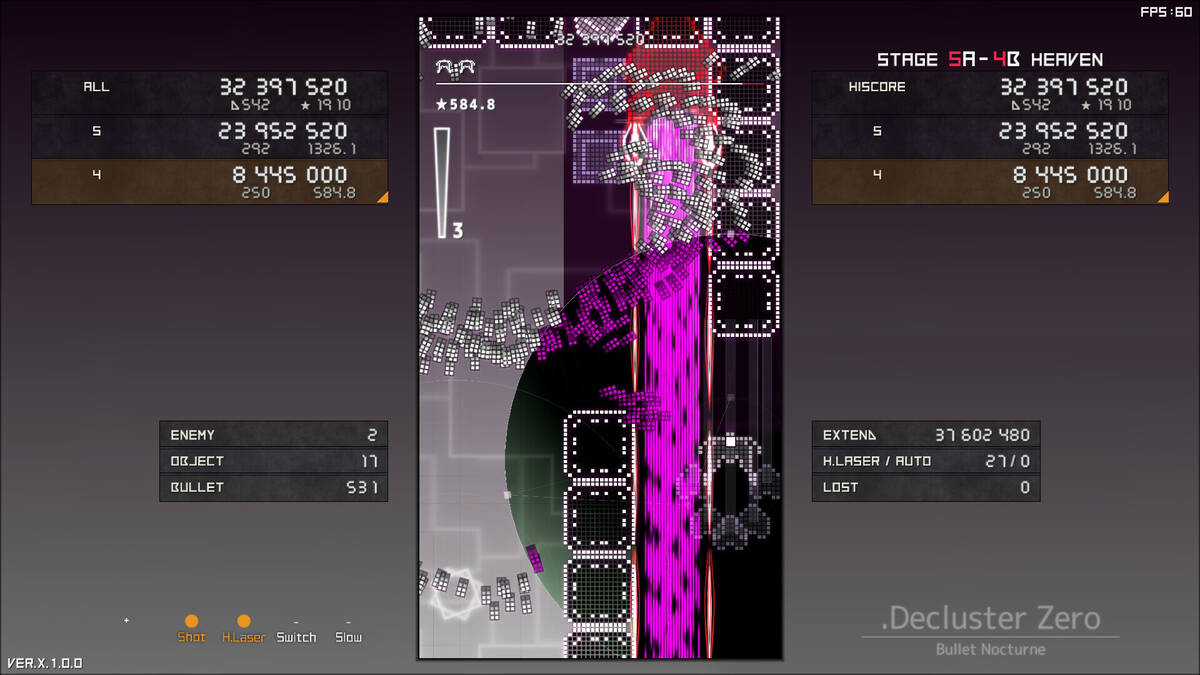1200x675 pixels.
Task: Click the triangle 542 value under ALL score
Action: click(250, 105)
